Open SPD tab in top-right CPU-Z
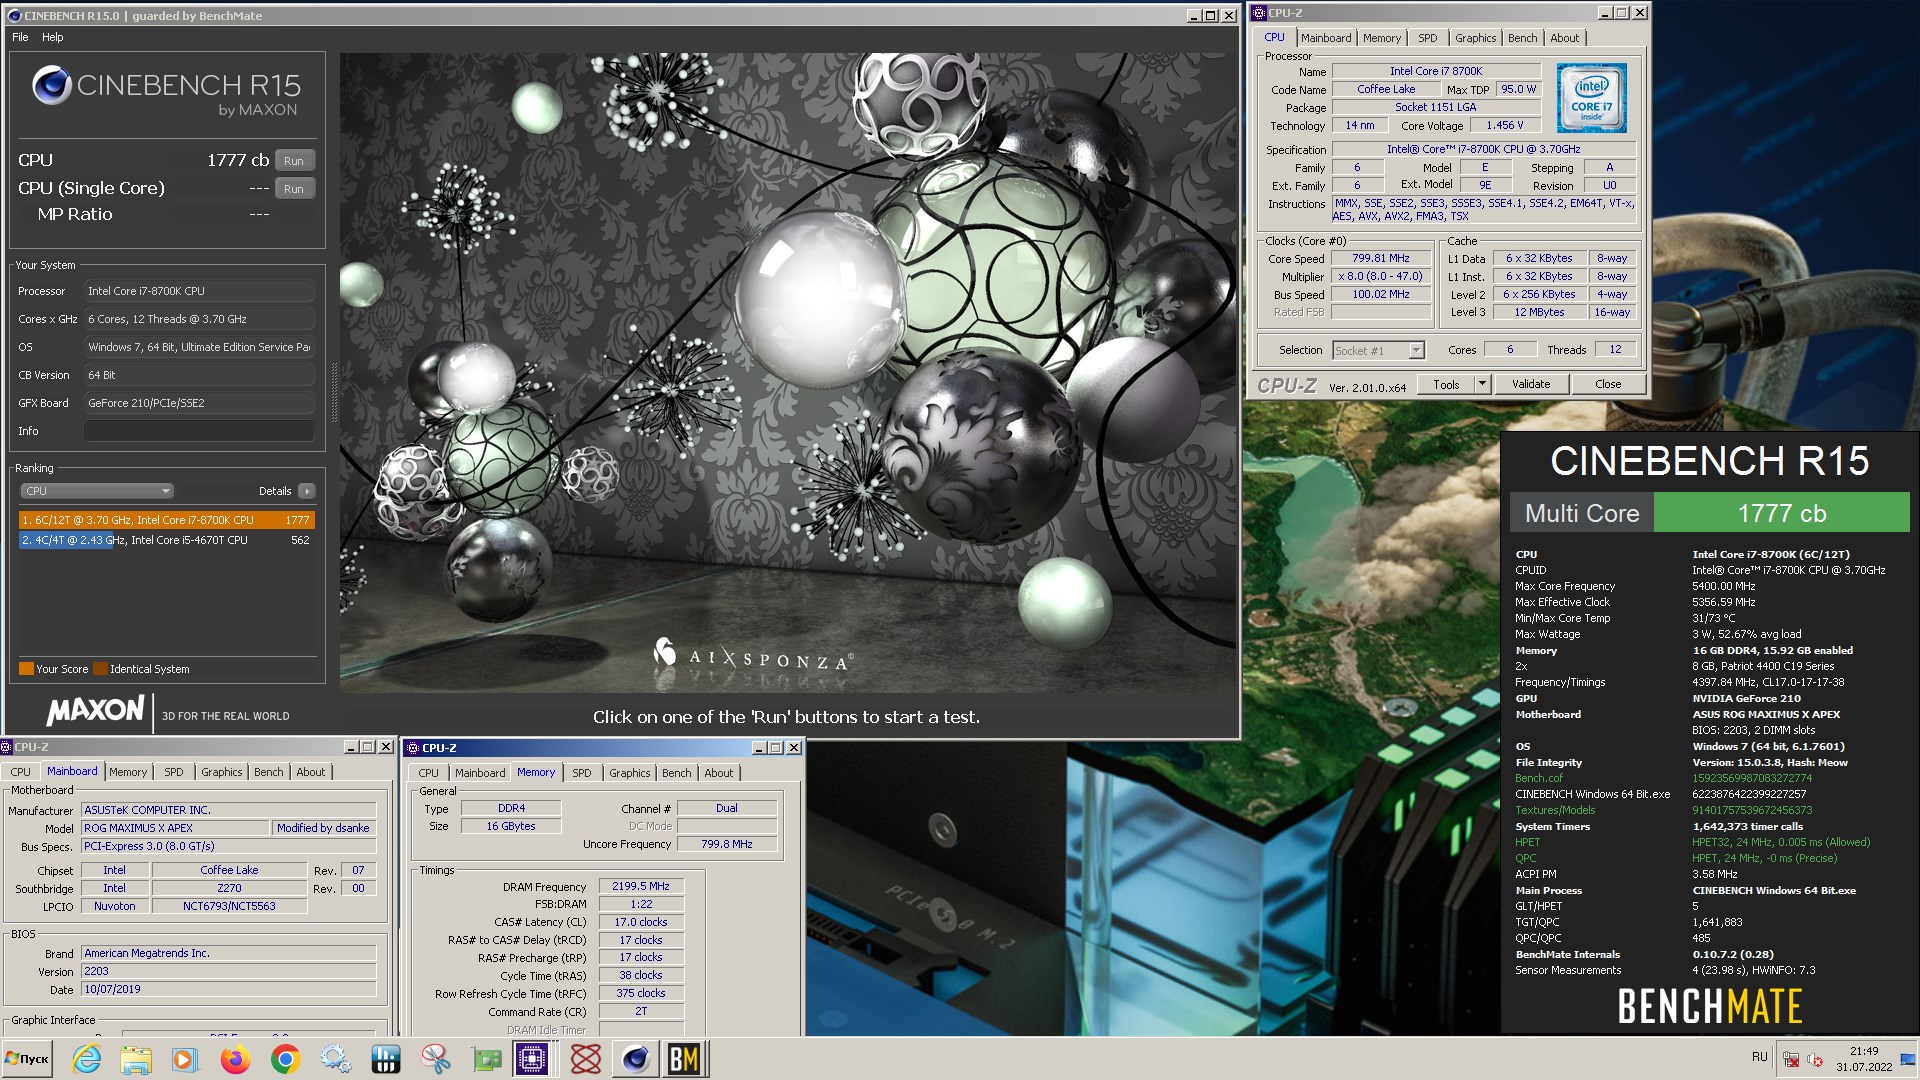The width and height of the screenshot is (1920, 1080). pyautogui.click(x=1427, y=38)
